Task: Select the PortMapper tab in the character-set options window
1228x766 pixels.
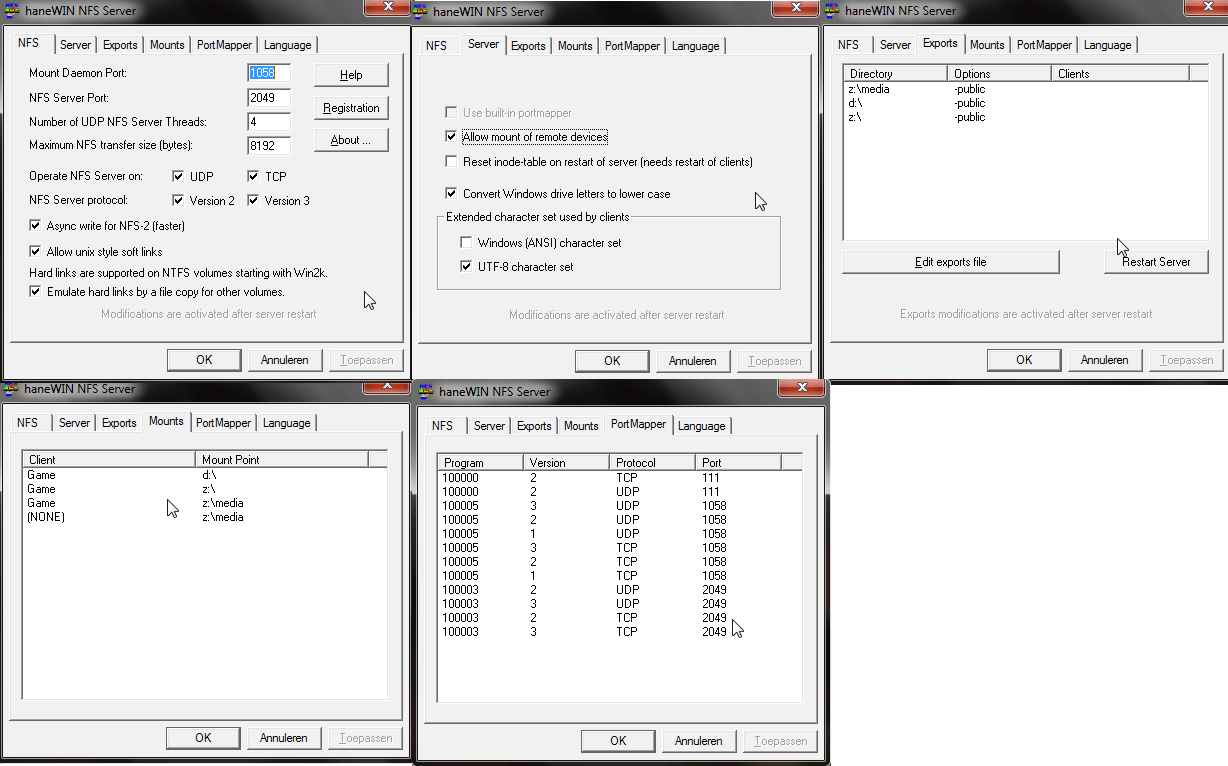Action: [632, 46]
